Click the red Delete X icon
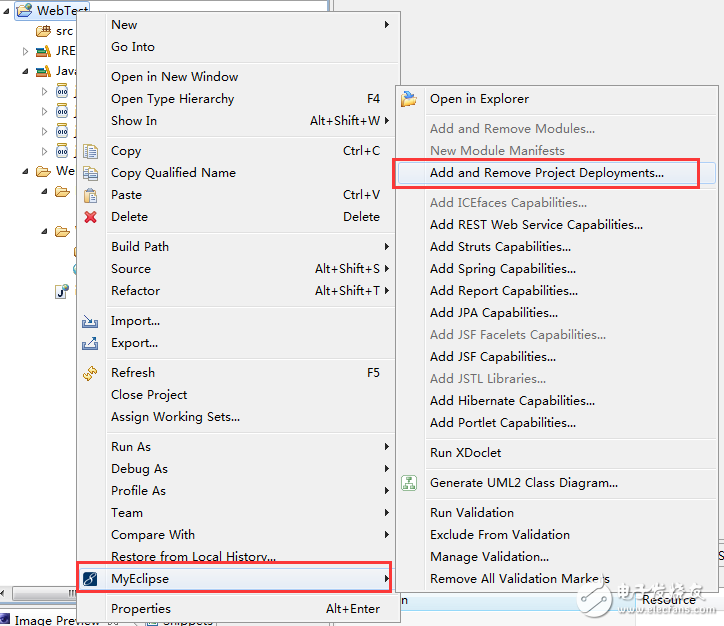 click(x=91, y=217)
